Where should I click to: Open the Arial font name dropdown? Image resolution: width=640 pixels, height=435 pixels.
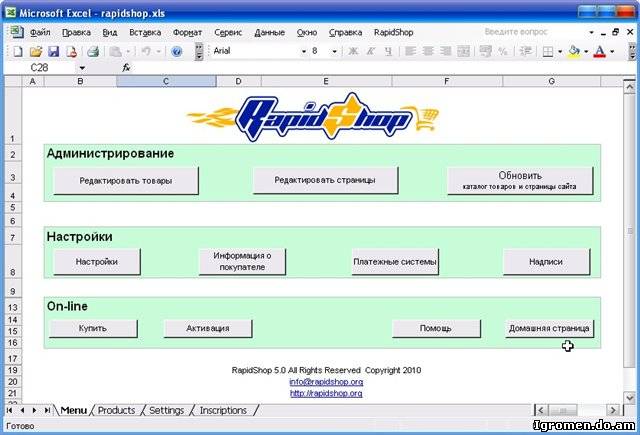(304, 51)
